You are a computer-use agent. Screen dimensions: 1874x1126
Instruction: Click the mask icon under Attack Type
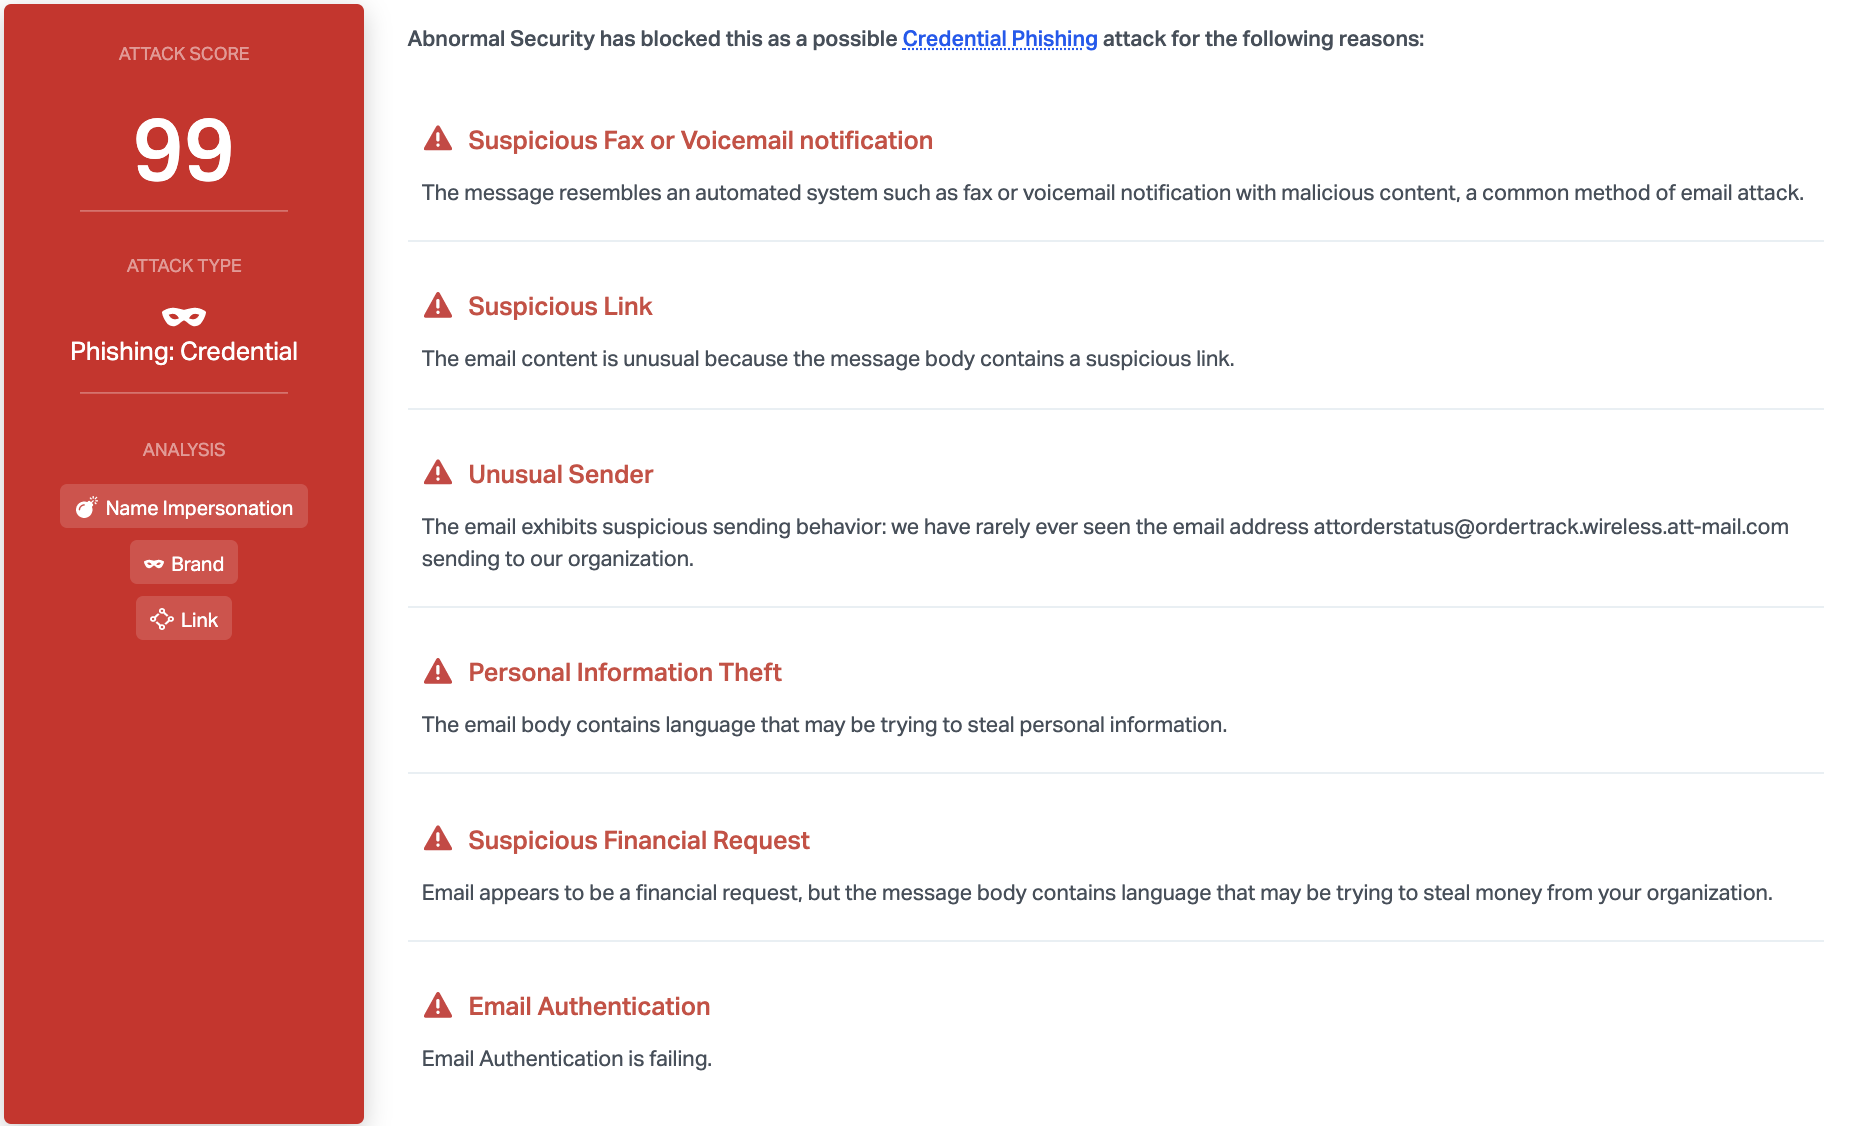click(184, 317)
